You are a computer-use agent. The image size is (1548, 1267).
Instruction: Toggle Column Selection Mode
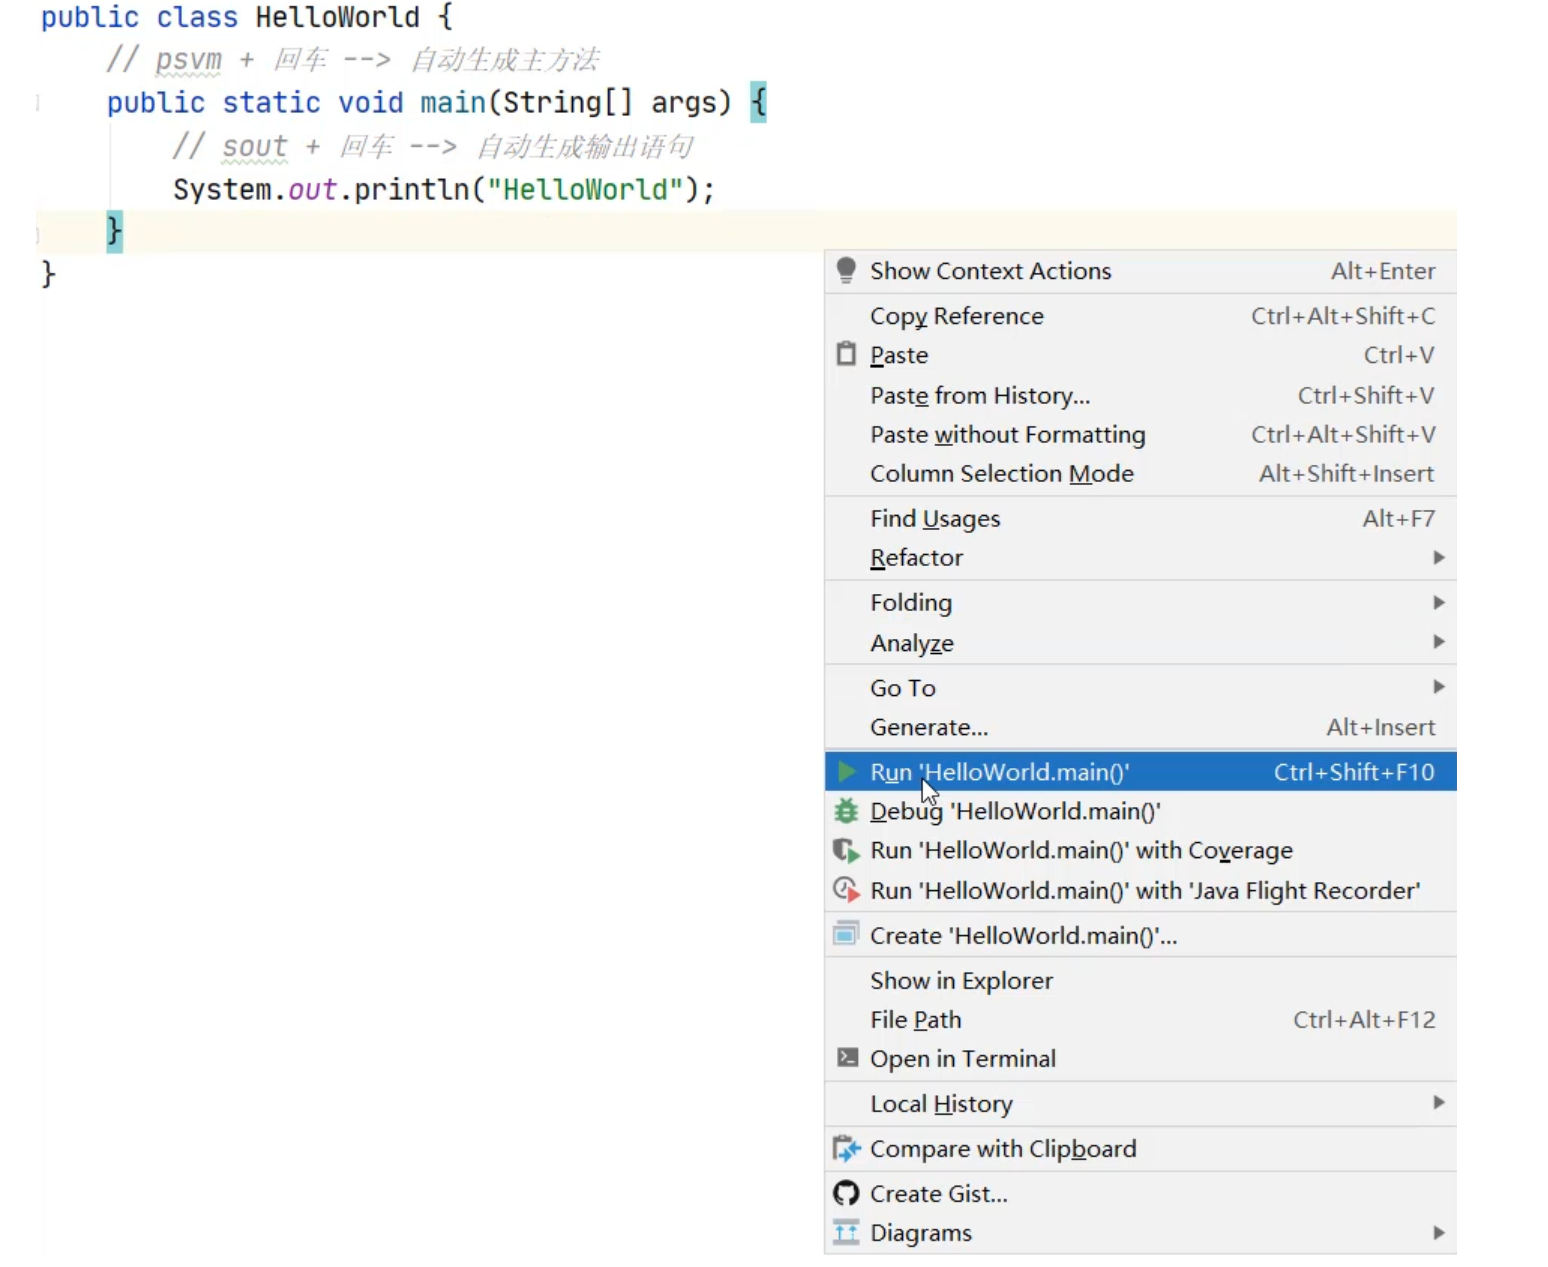(x=1140, y=473)
